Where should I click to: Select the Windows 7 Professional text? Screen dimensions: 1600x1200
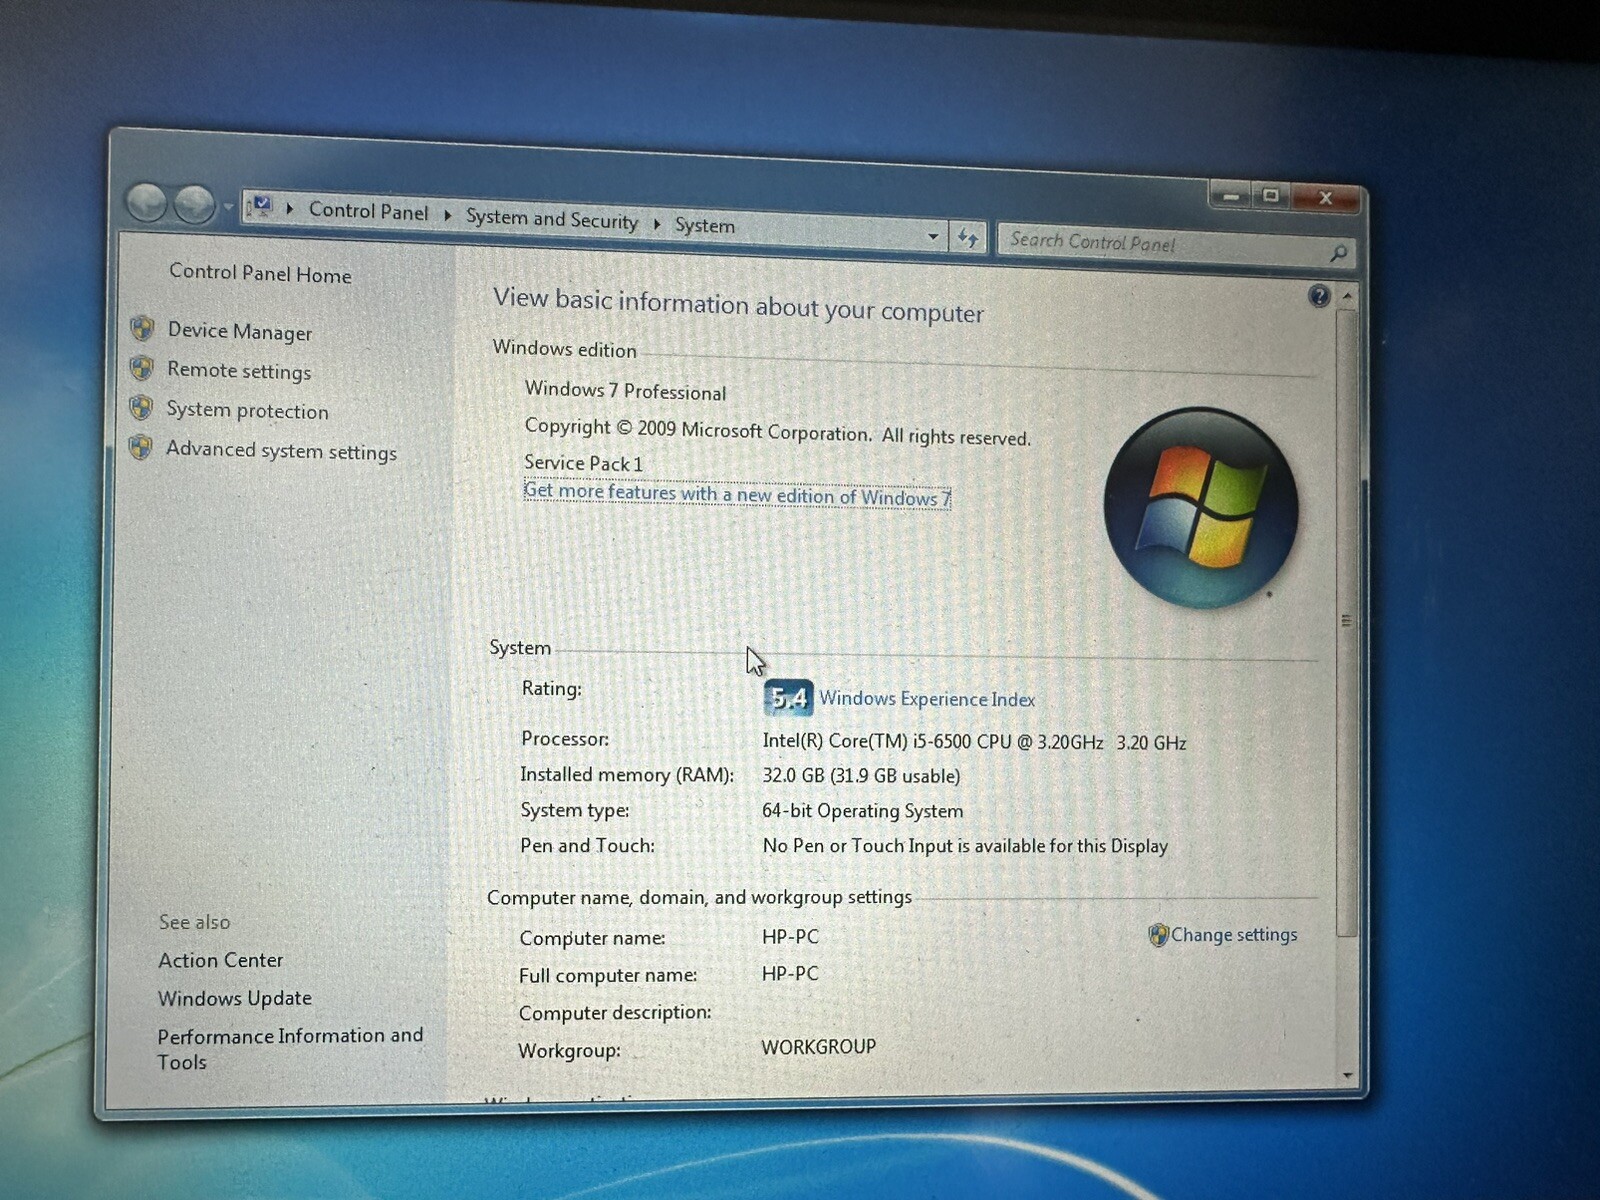click(x=625, y=390)
